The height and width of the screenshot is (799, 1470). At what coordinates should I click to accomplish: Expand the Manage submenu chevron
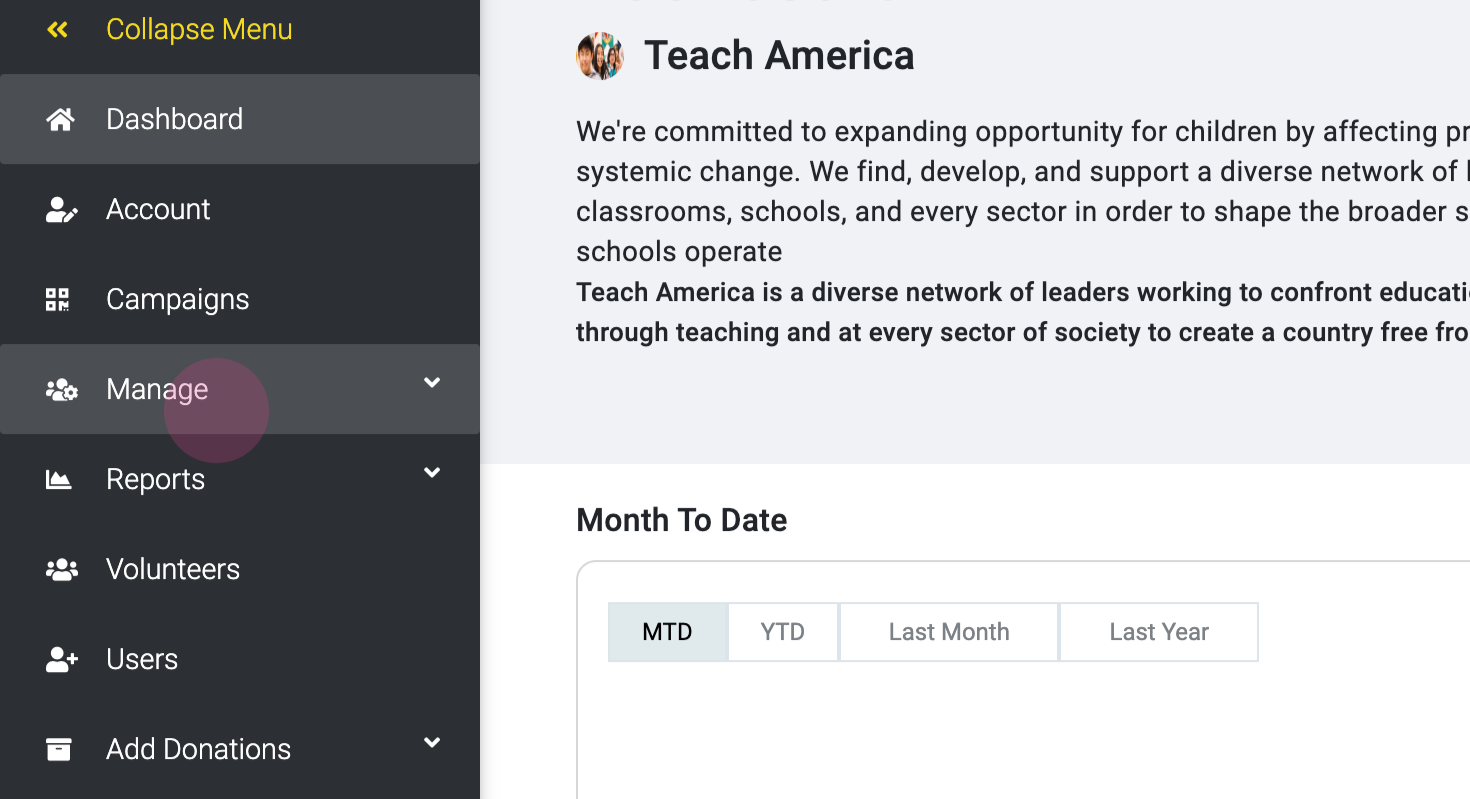tap(432, 383)
